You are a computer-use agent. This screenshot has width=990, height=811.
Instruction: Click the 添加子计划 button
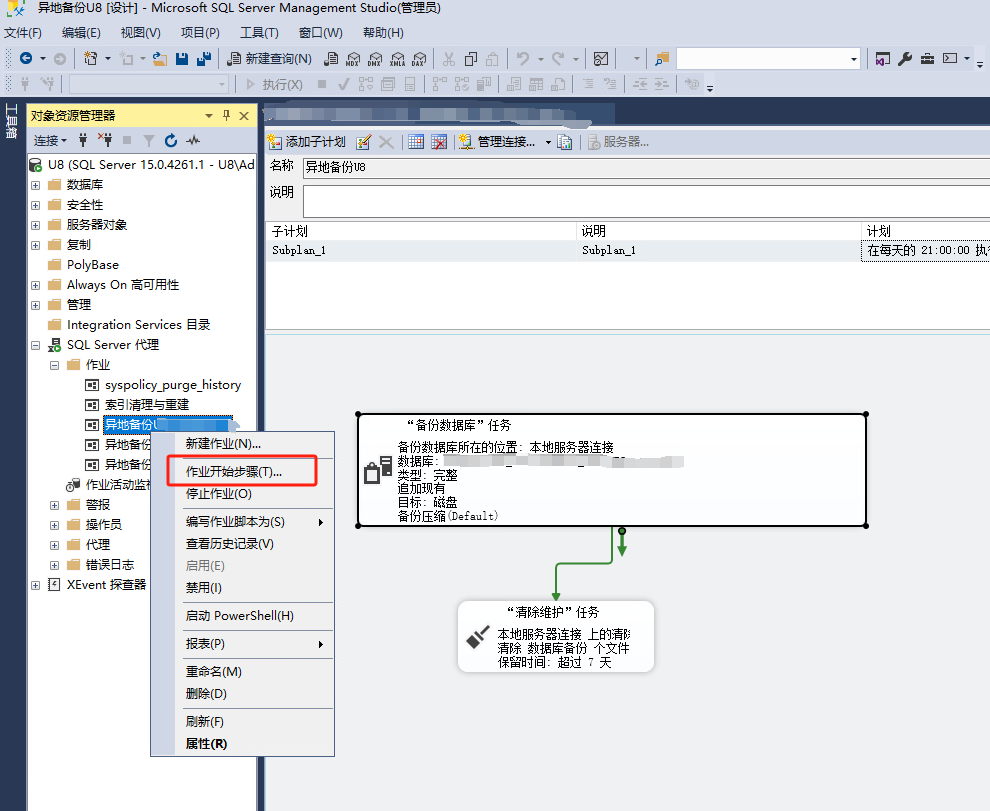click(306, 142)
